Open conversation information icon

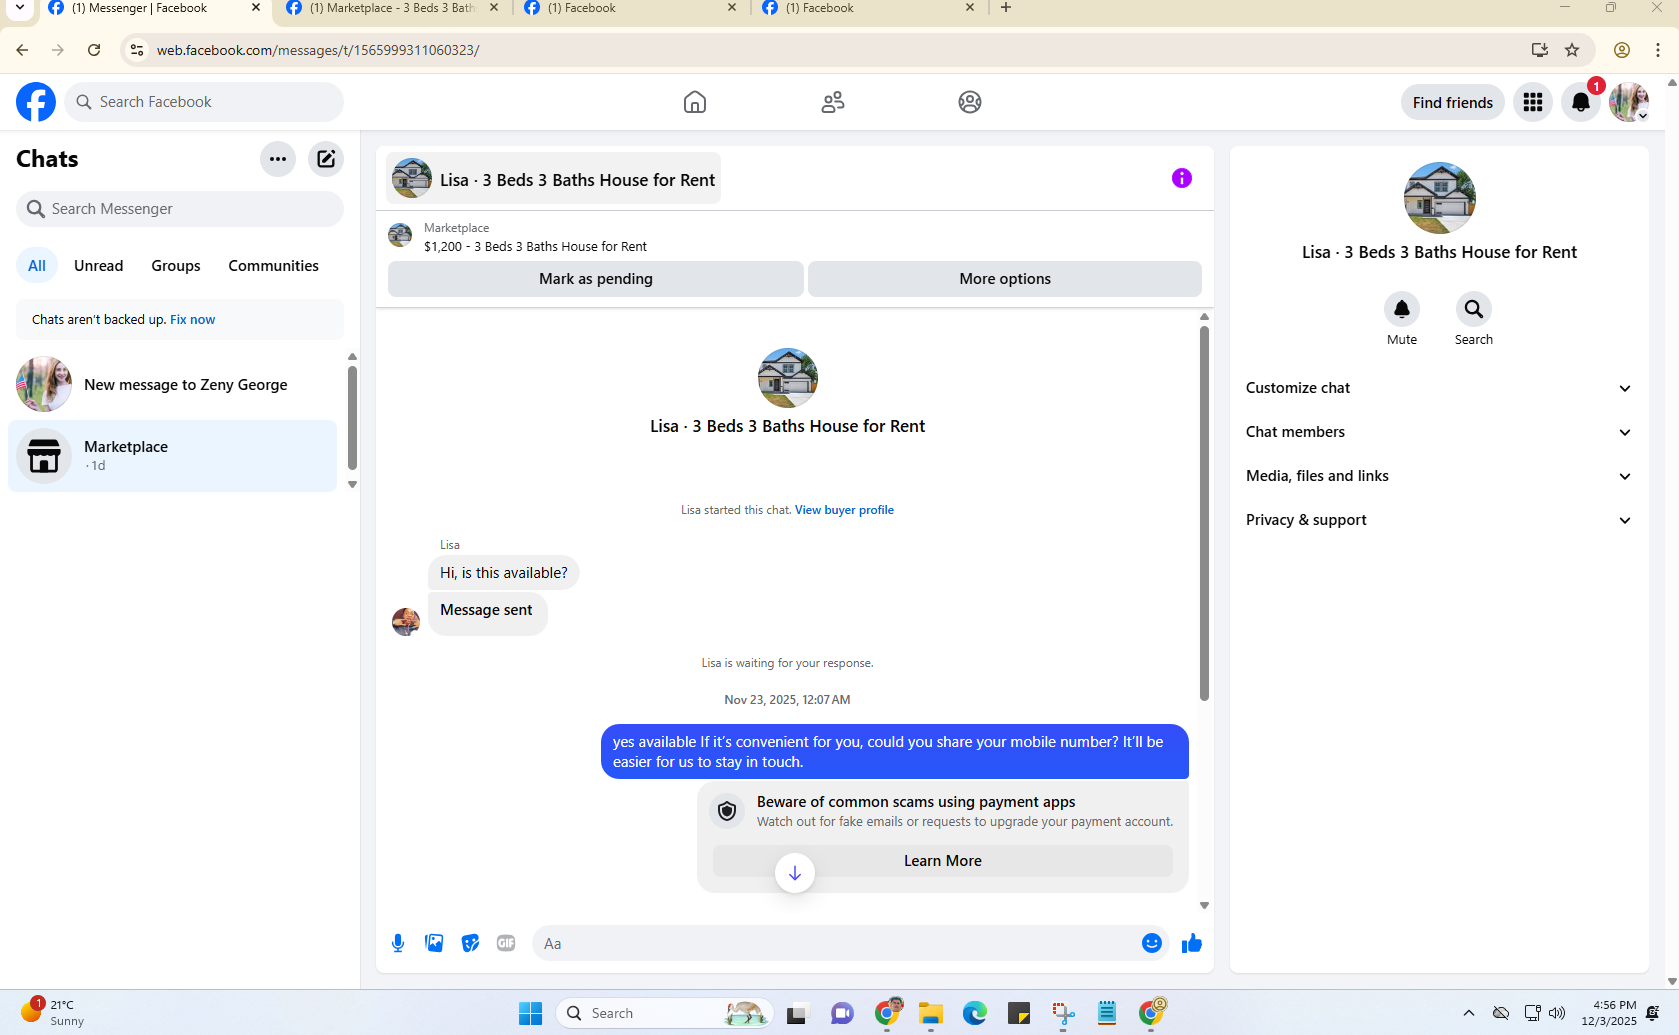click(x=1182, y=178)
